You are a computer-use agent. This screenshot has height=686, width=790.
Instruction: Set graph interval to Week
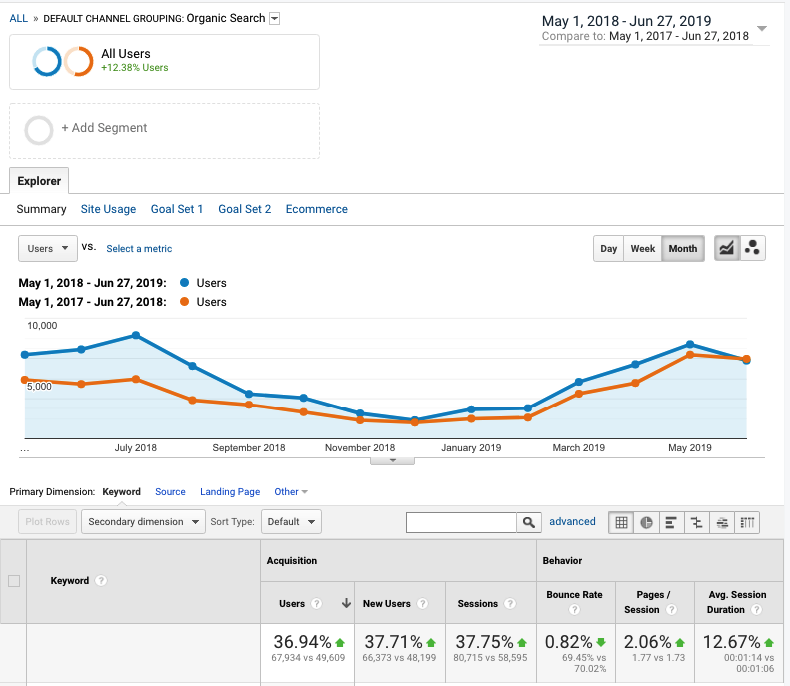(x=643, y=249)
